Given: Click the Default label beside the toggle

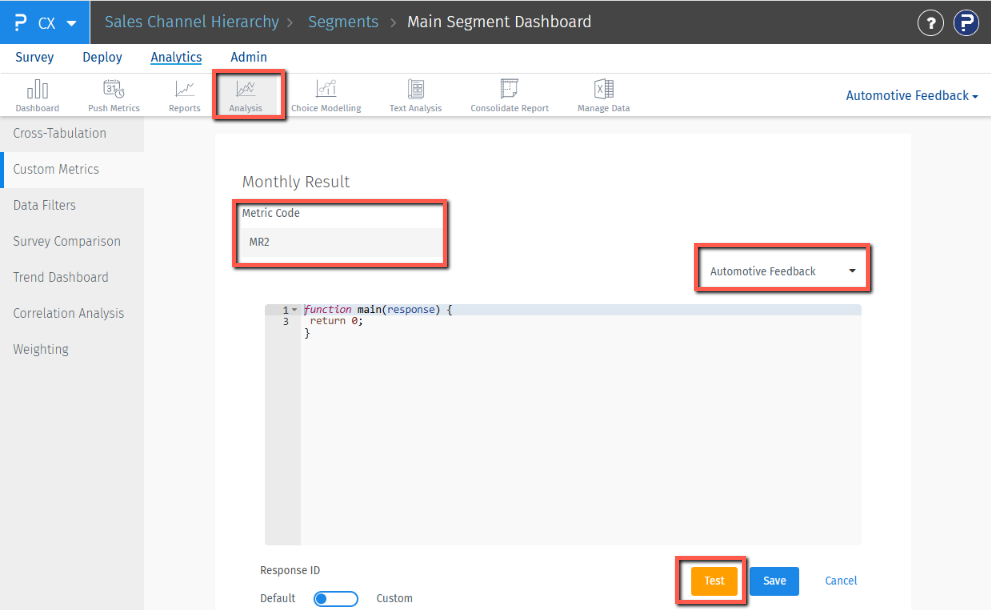Looking at the screenshot, I should click(277, 598).
